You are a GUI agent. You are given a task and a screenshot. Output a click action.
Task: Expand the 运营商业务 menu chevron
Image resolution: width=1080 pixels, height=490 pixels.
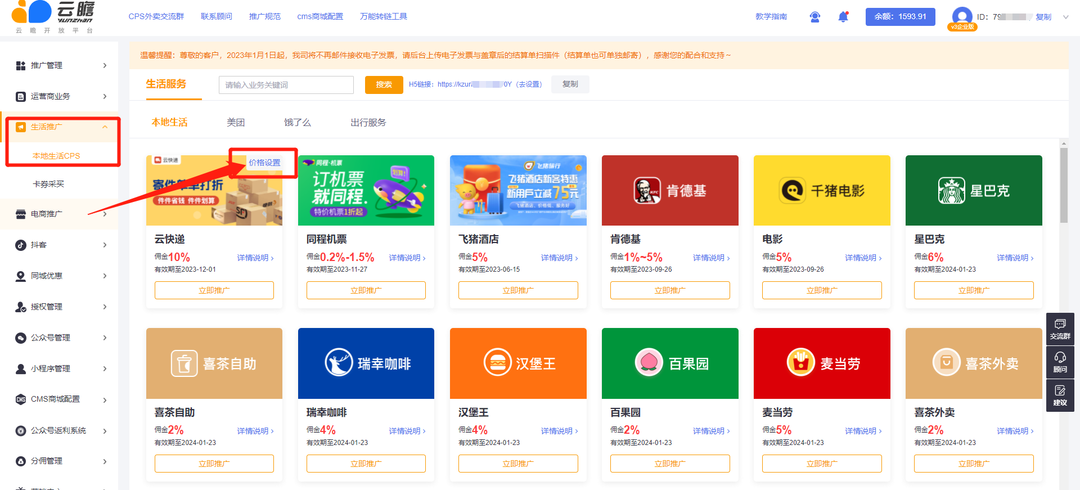105,96
